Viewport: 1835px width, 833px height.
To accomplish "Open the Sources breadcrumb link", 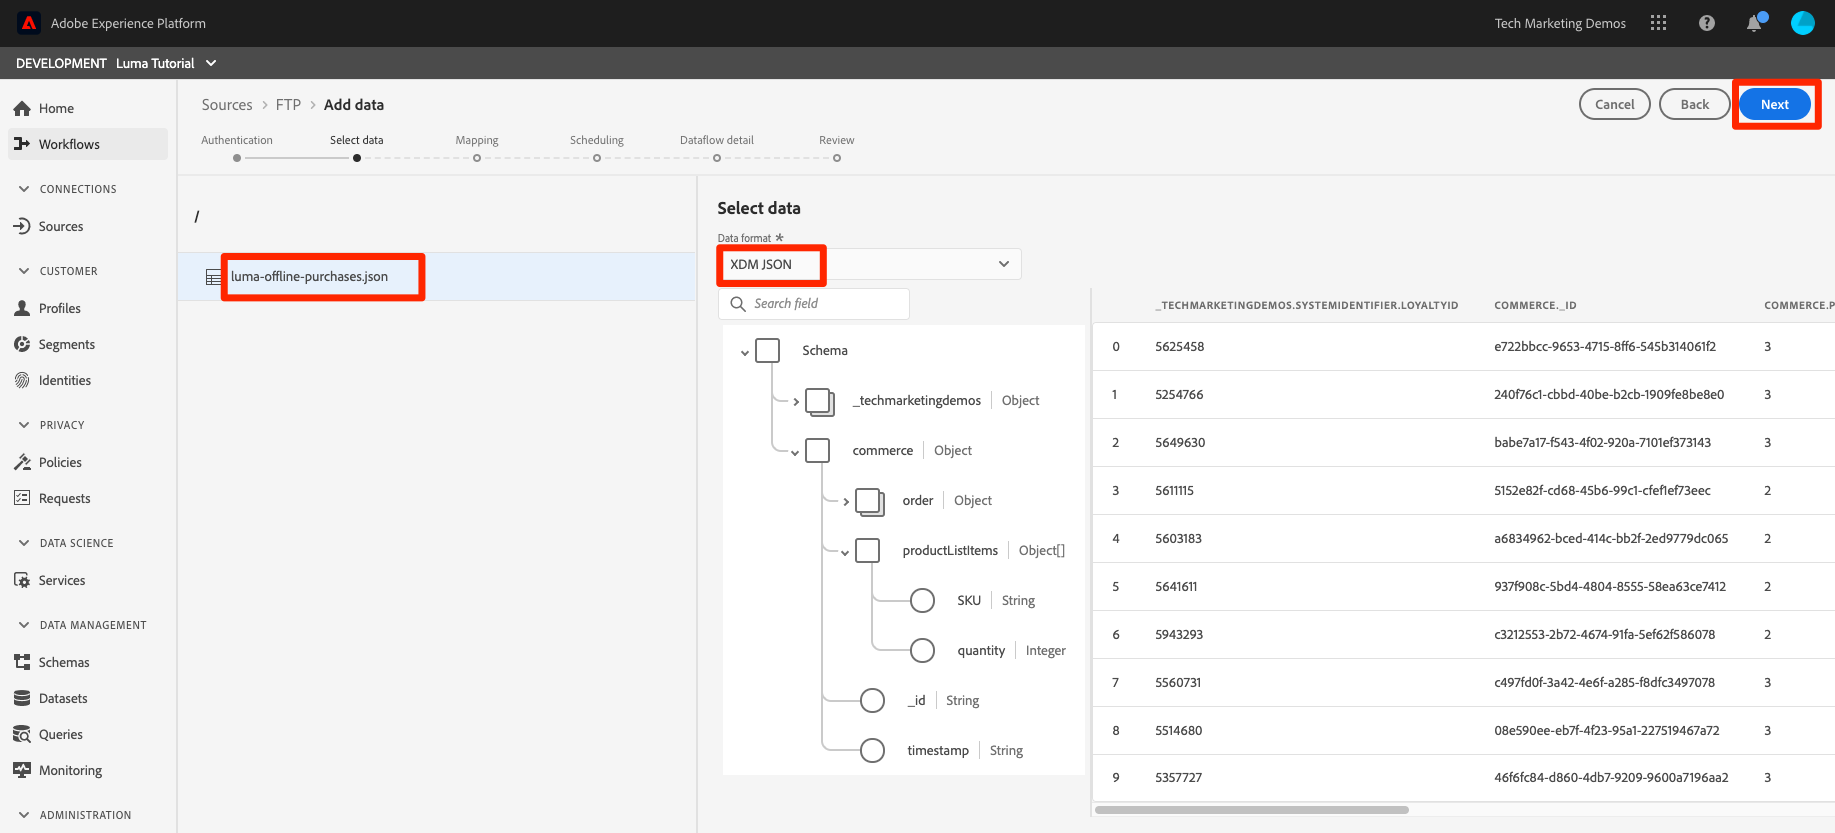I will (227, 105).
